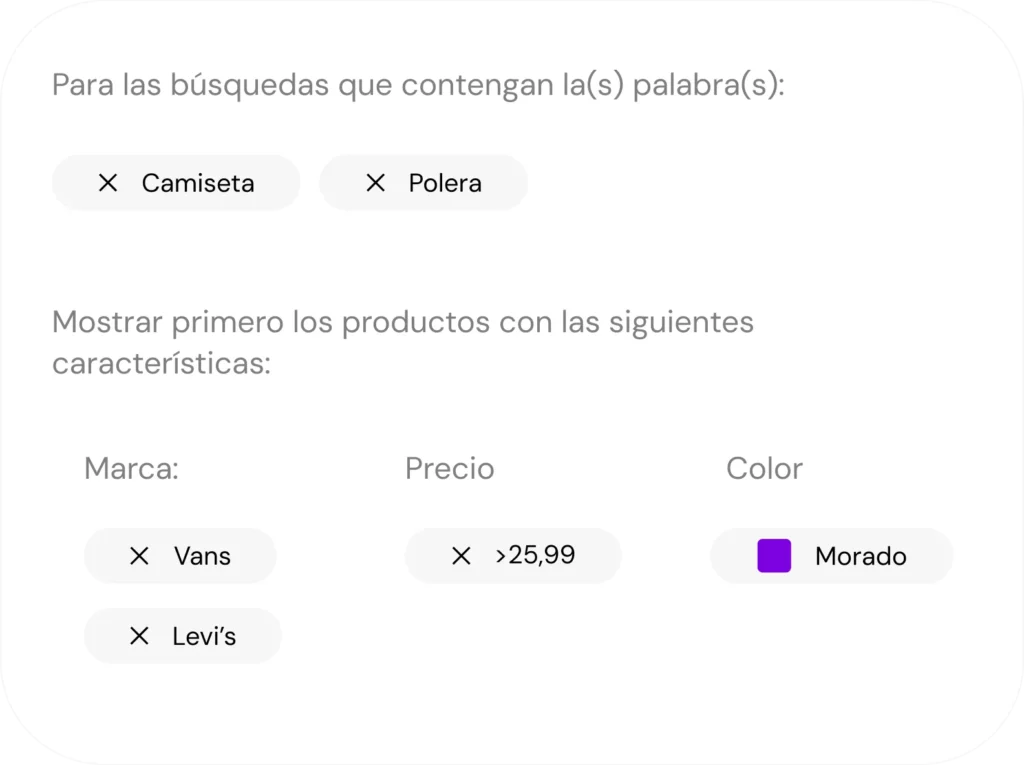Remove the "Polera" keyword with its X icon
The image size is (1024, 765).
376,182
